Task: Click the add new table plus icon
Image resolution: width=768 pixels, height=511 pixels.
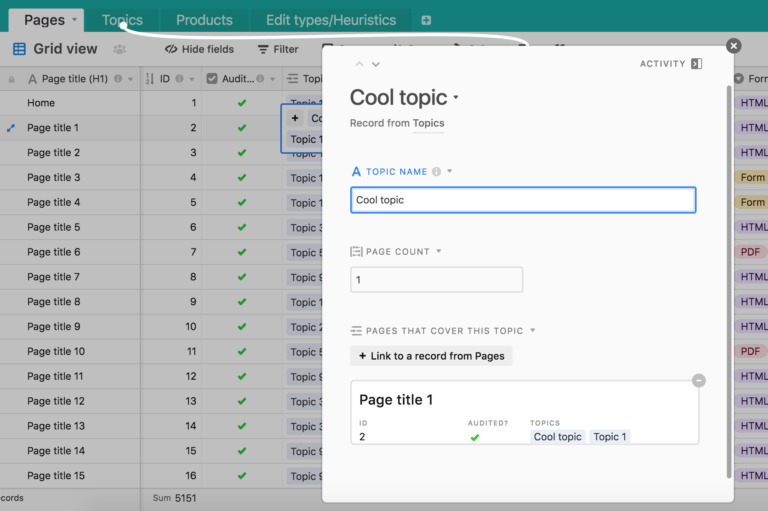Action: tap(427, 20)
